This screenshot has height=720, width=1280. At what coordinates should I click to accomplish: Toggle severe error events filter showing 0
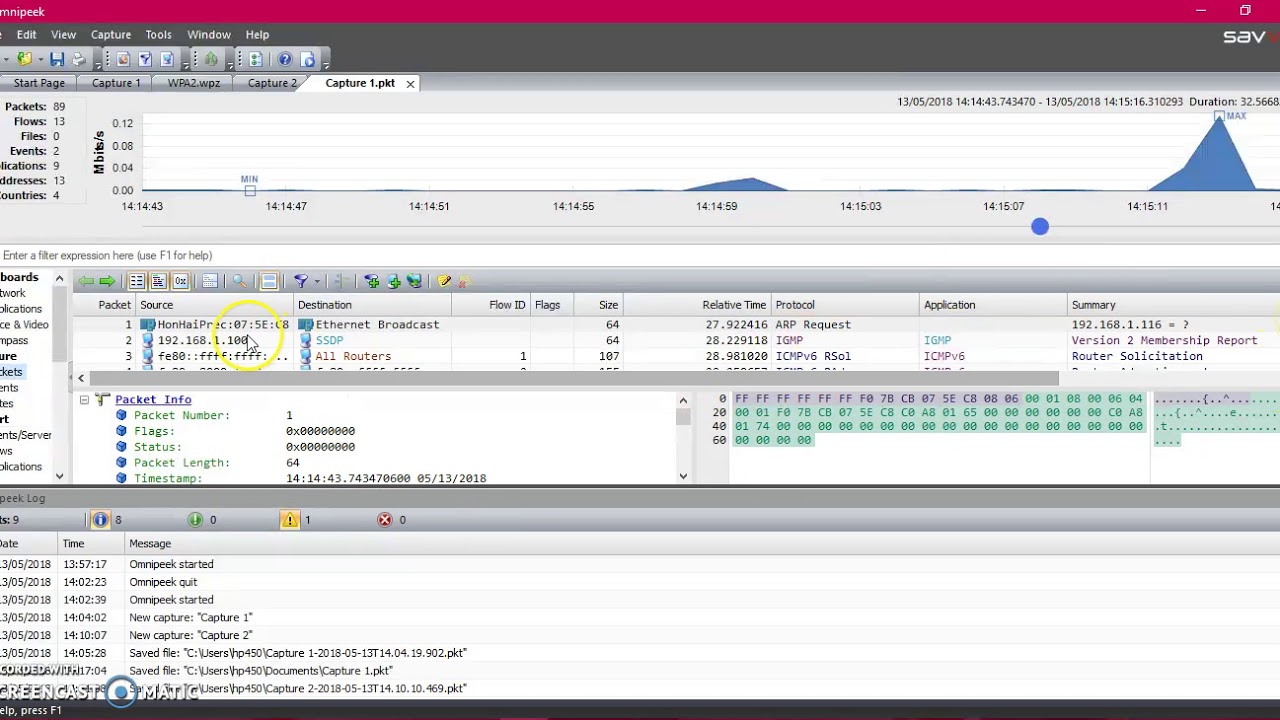click(x=385, y=520)
